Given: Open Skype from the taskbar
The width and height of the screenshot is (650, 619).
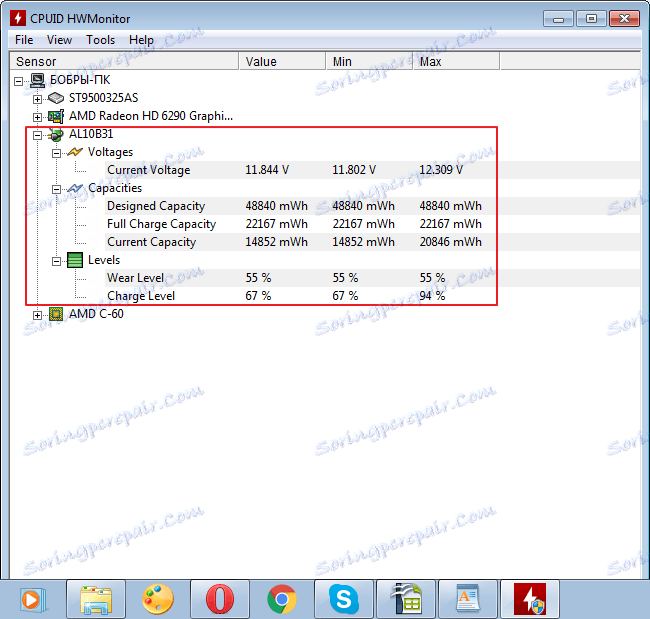Looking at the screenshot, I should pyautogui.click(x=344, y=599).
